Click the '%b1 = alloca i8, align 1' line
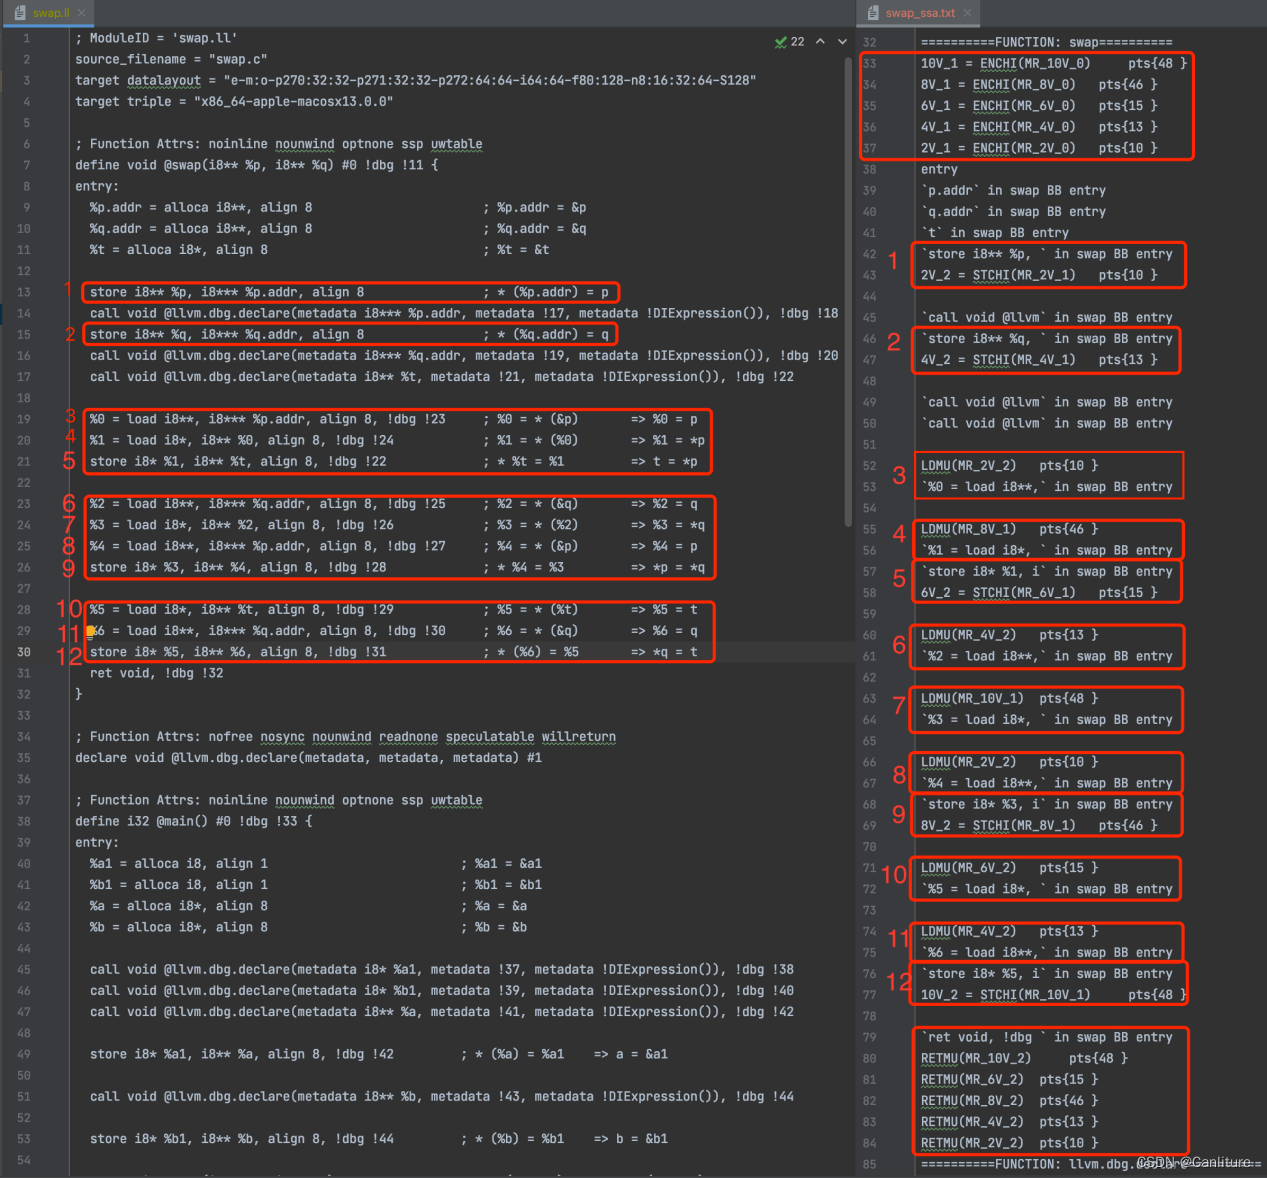Image resolution: width=1267 pixels, height=1178 pixels. 315,884
